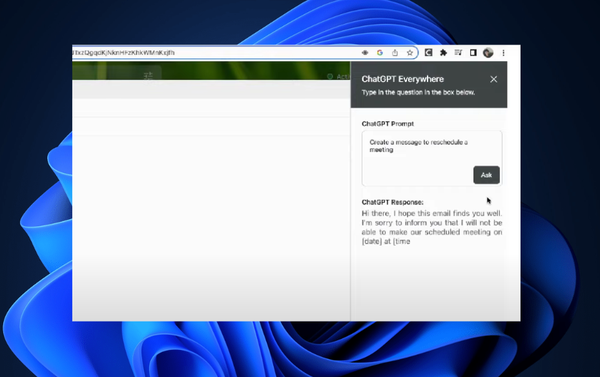The image size is (600, 377).
Task: Click the ChatGPT Prompt label
Action: (388, 124)
